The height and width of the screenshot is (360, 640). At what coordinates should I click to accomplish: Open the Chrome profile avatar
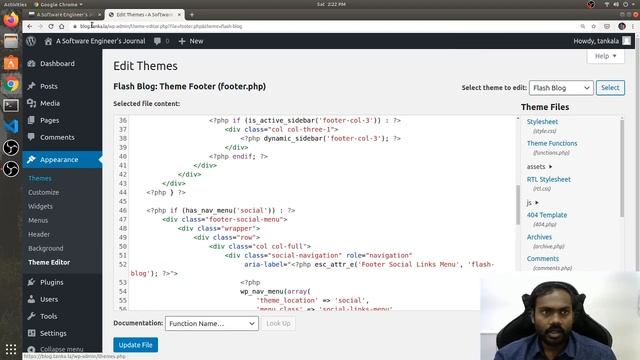point(622,26)
